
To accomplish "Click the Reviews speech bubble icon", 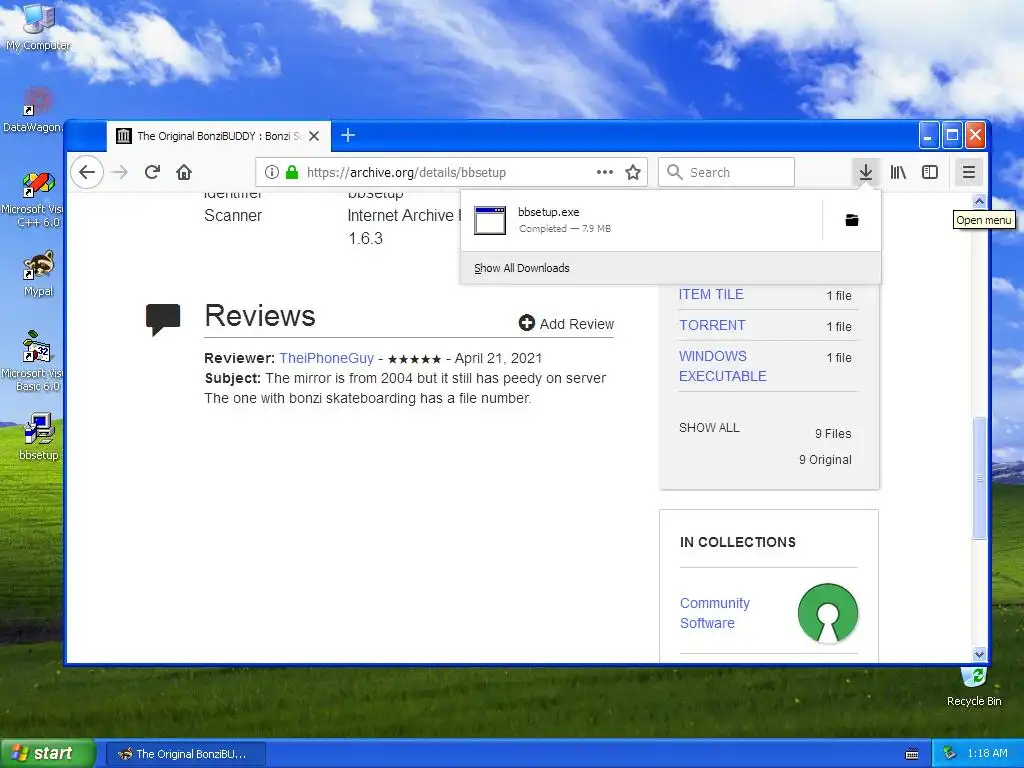I will pos(163,319).
